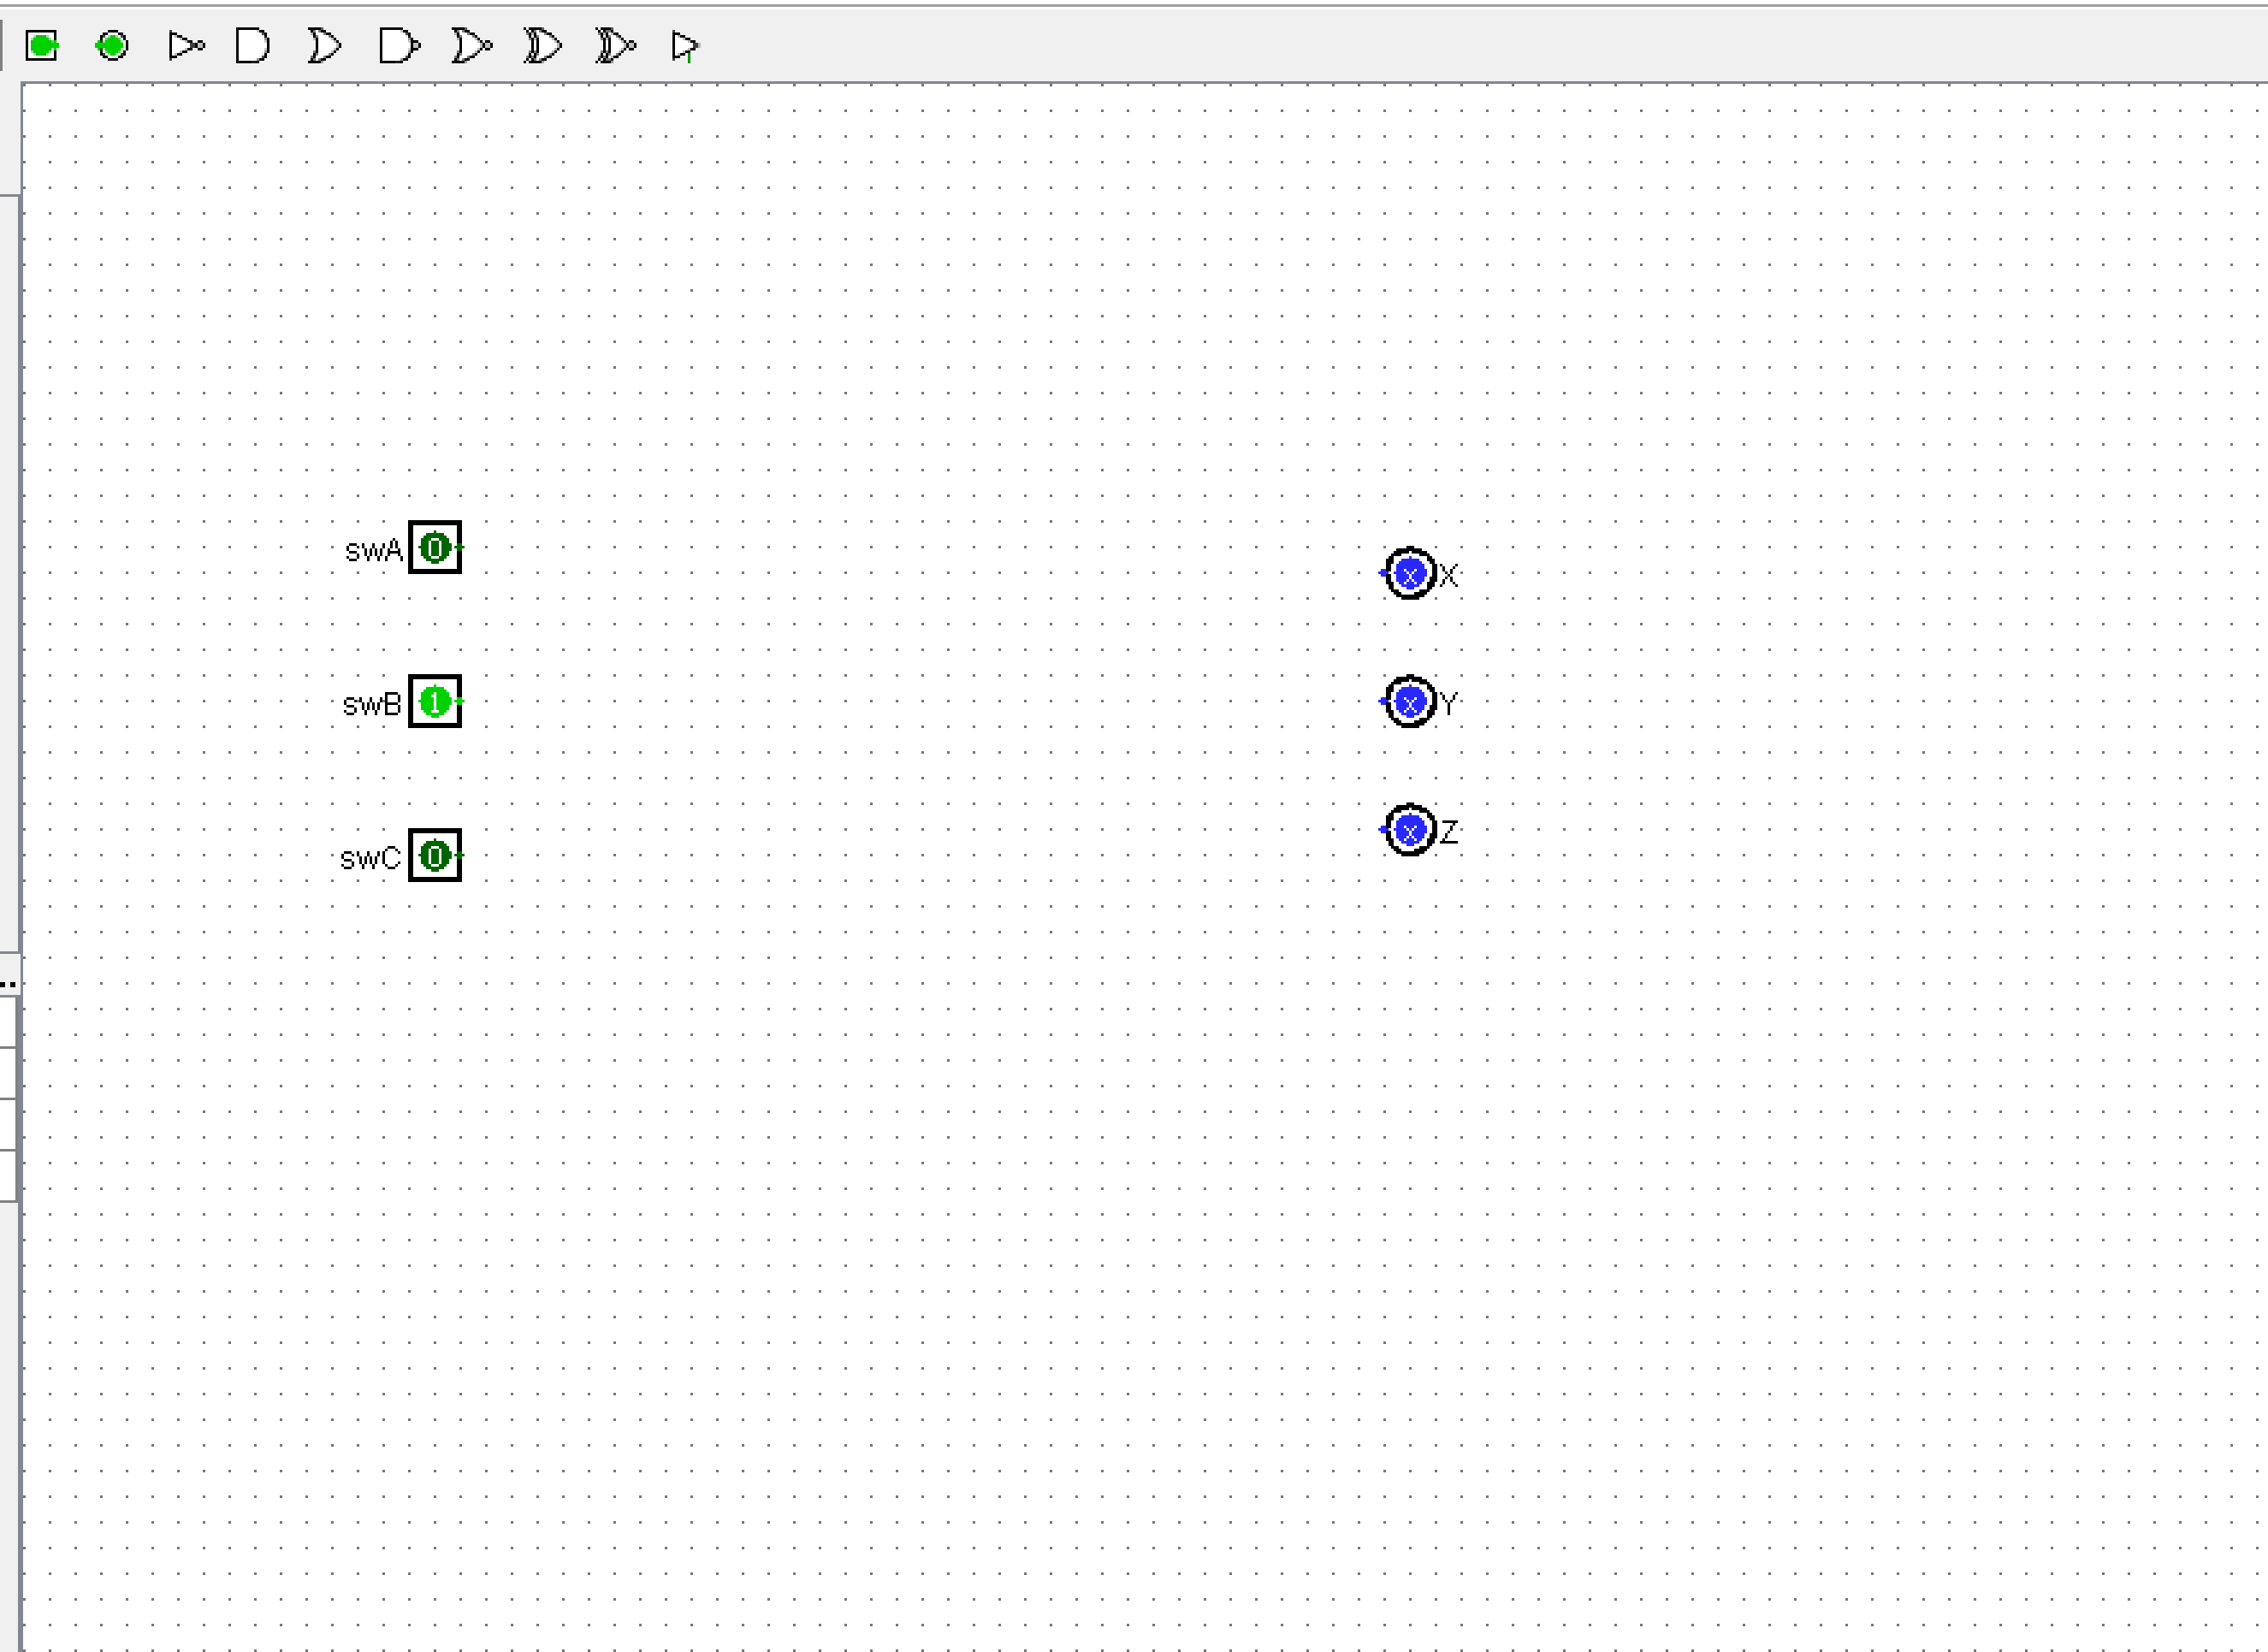2268x1652 pixels.
Task: Select the controlled buffer tool
Action: 685,46
